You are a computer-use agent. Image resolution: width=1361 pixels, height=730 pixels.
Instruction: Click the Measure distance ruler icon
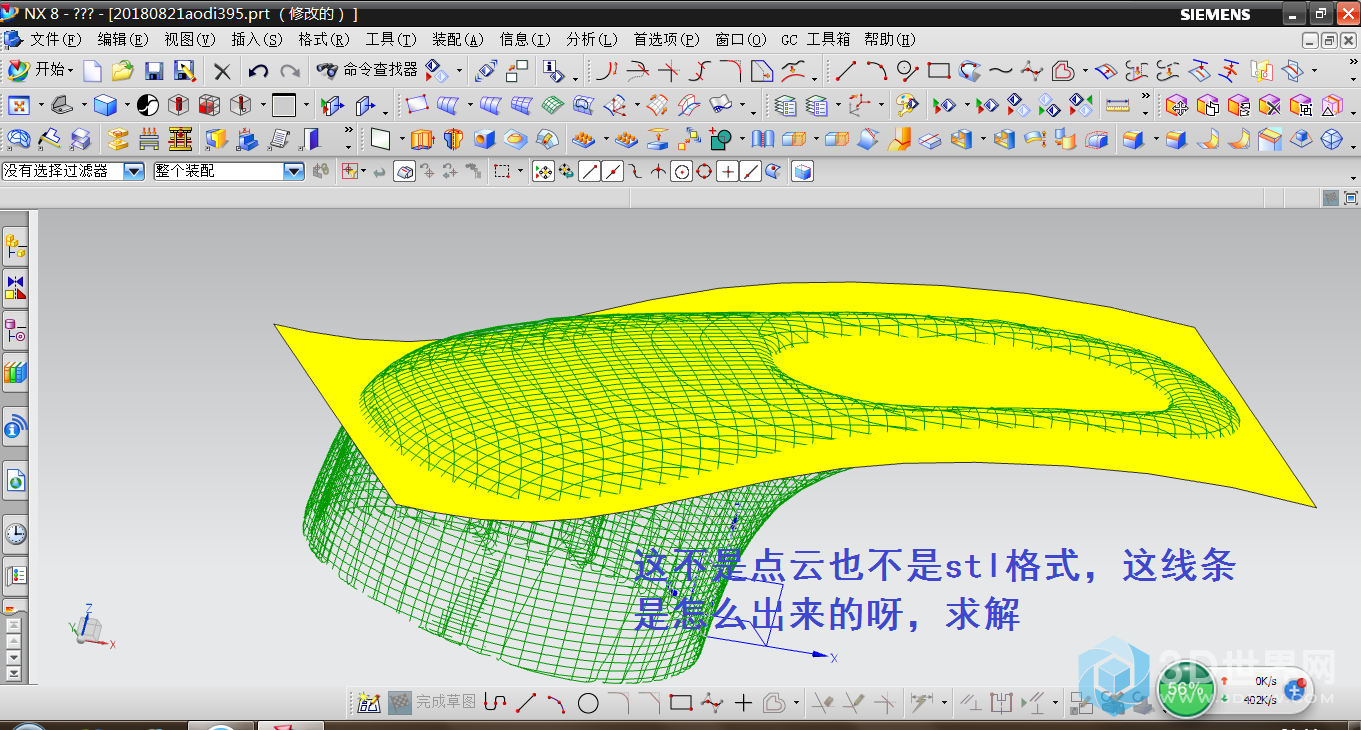pos(1117,105)
